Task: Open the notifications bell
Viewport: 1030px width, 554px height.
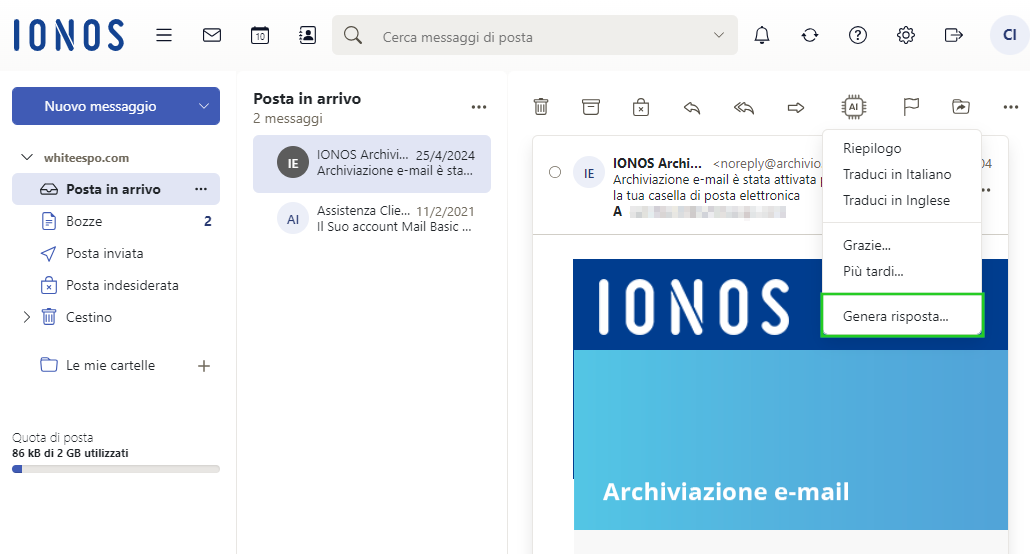Action: click(762, 35)
